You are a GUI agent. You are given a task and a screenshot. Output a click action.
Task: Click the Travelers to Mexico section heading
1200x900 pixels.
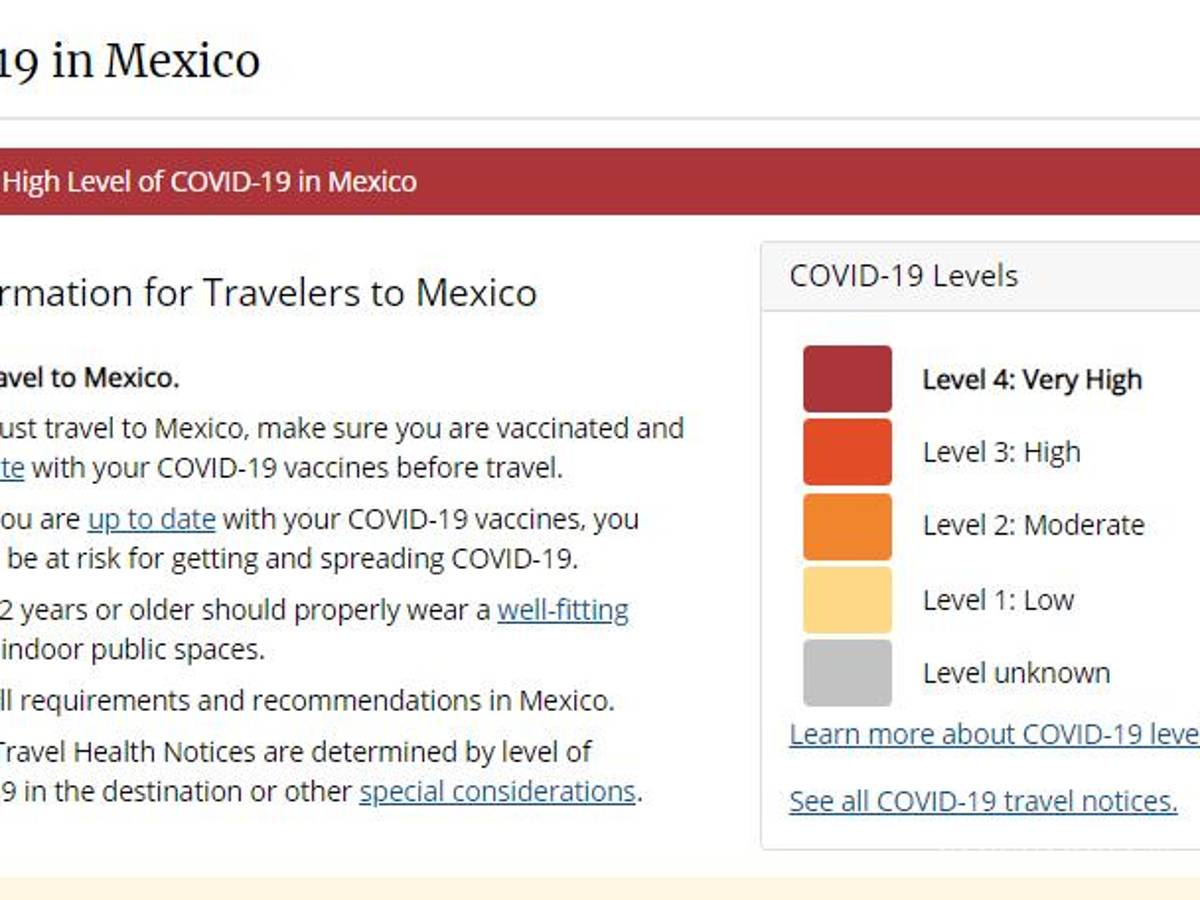270,293
